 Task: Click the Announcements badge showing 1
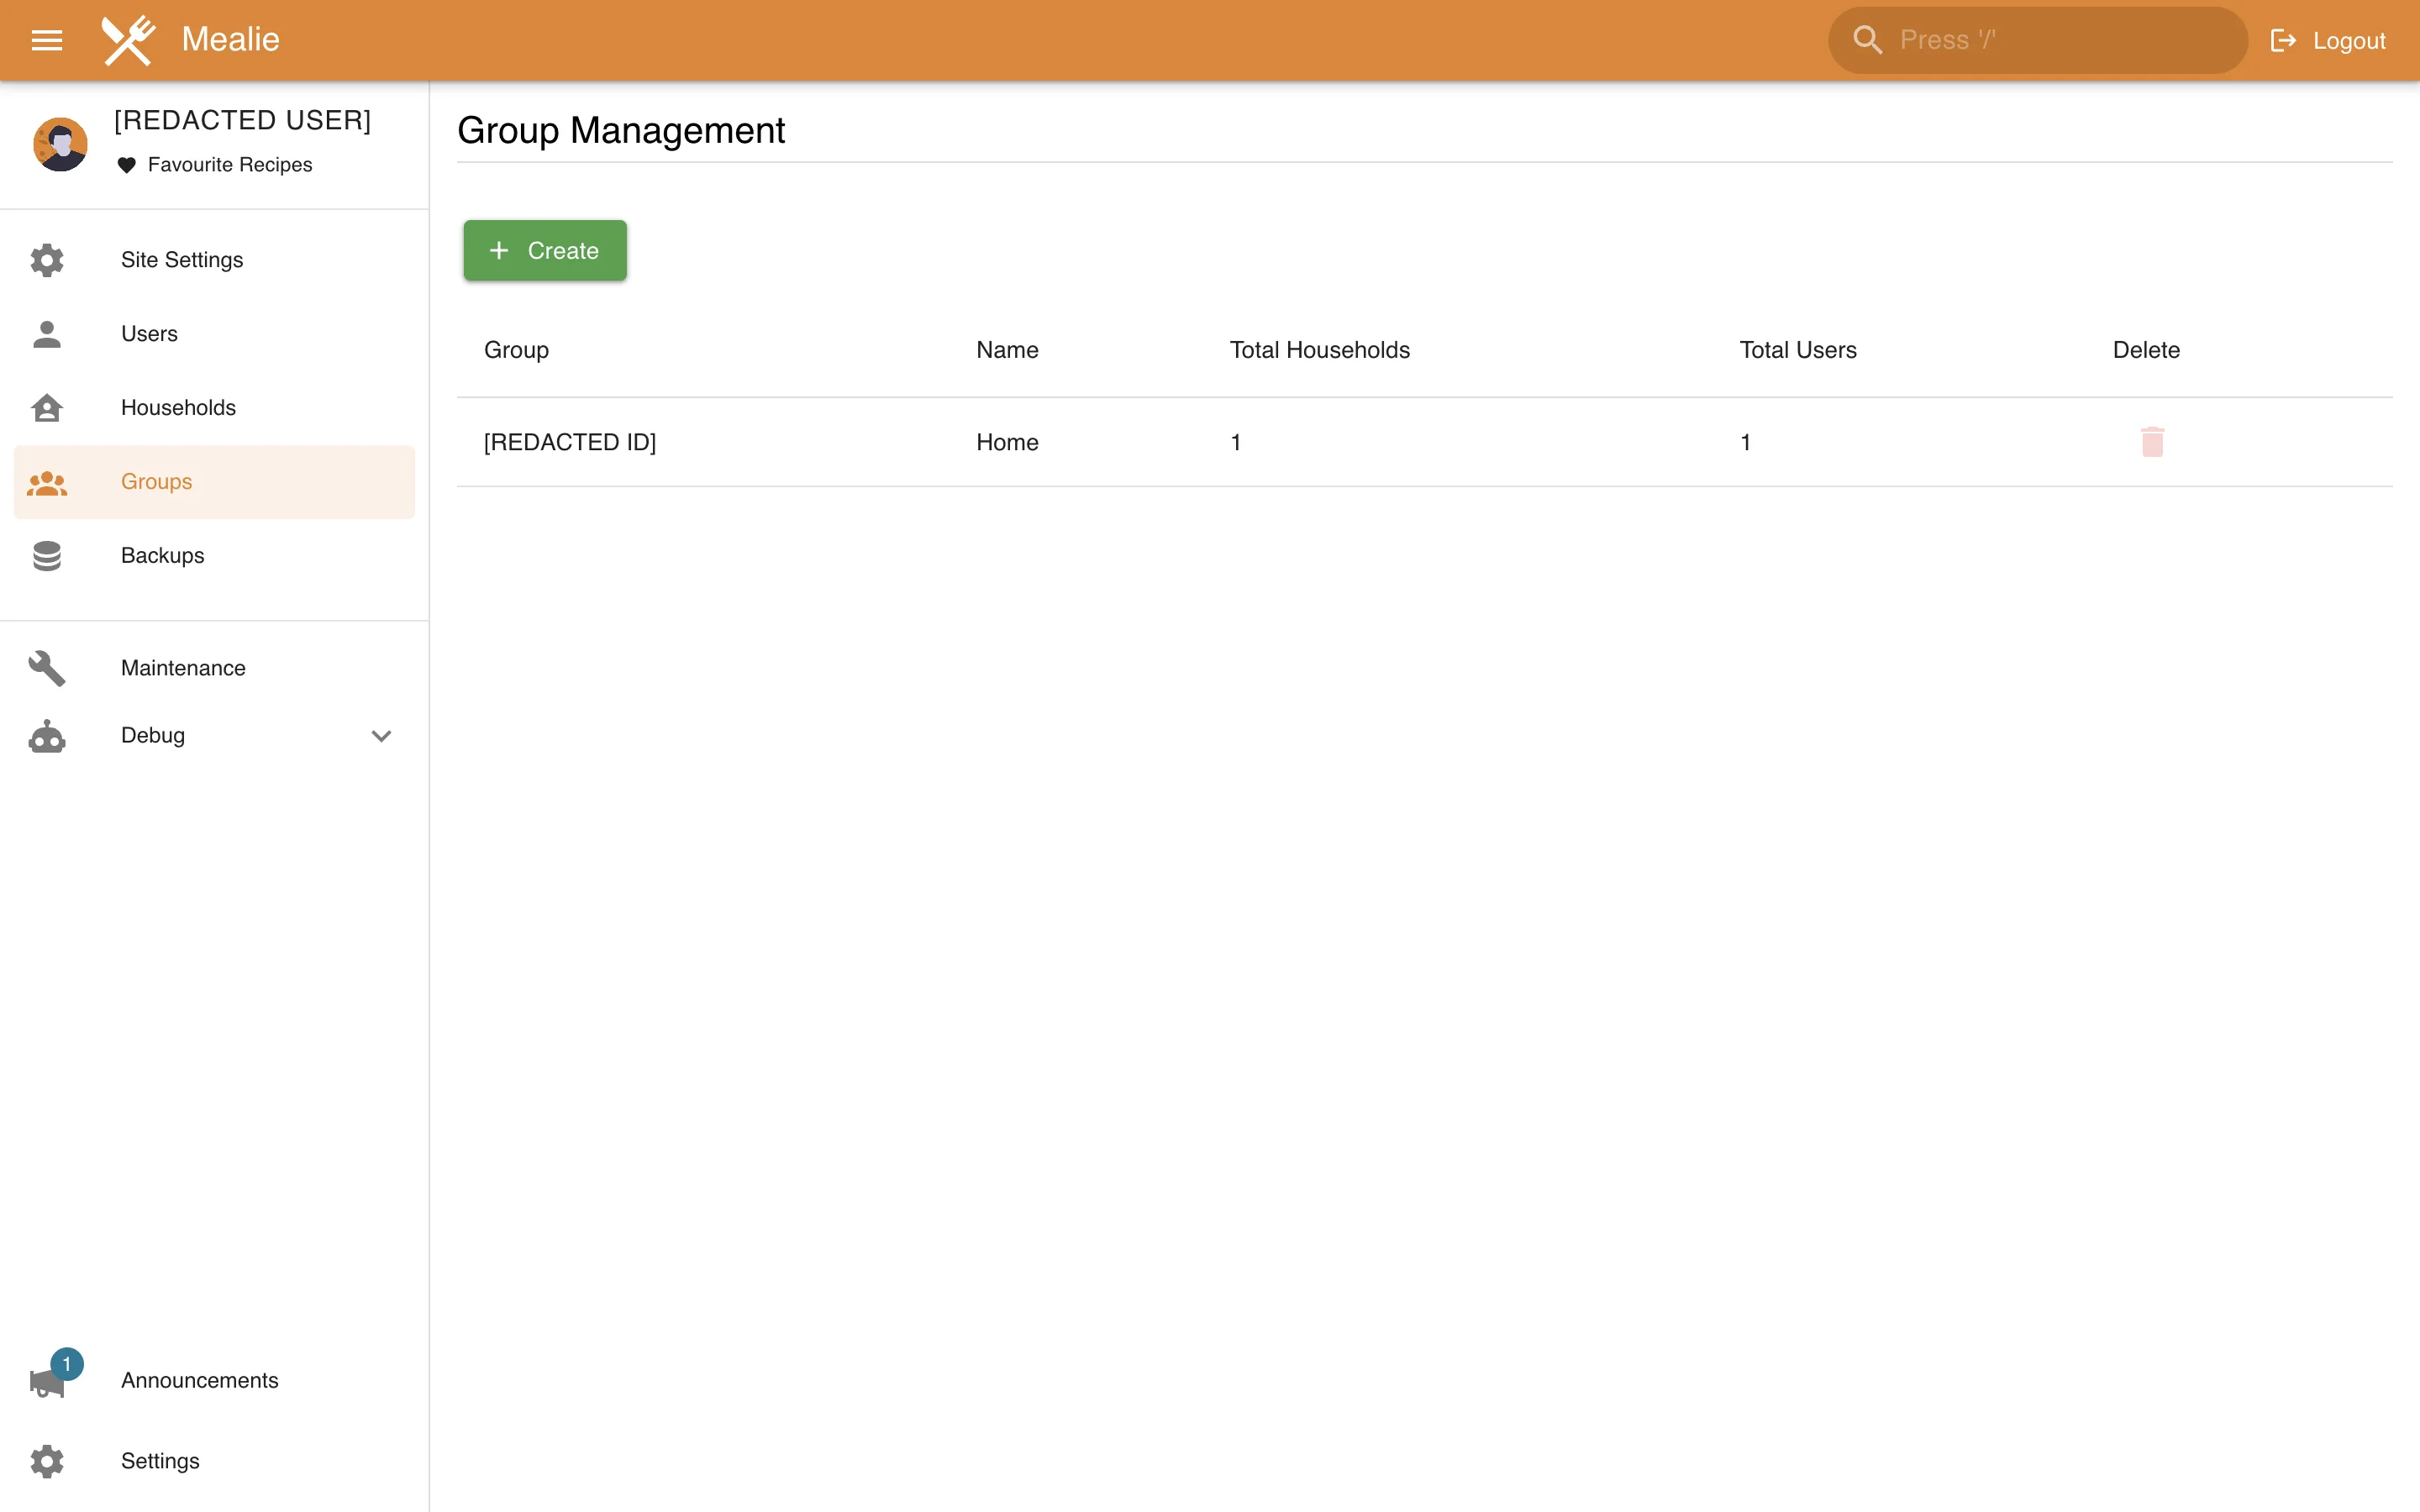coord(67,1364)
